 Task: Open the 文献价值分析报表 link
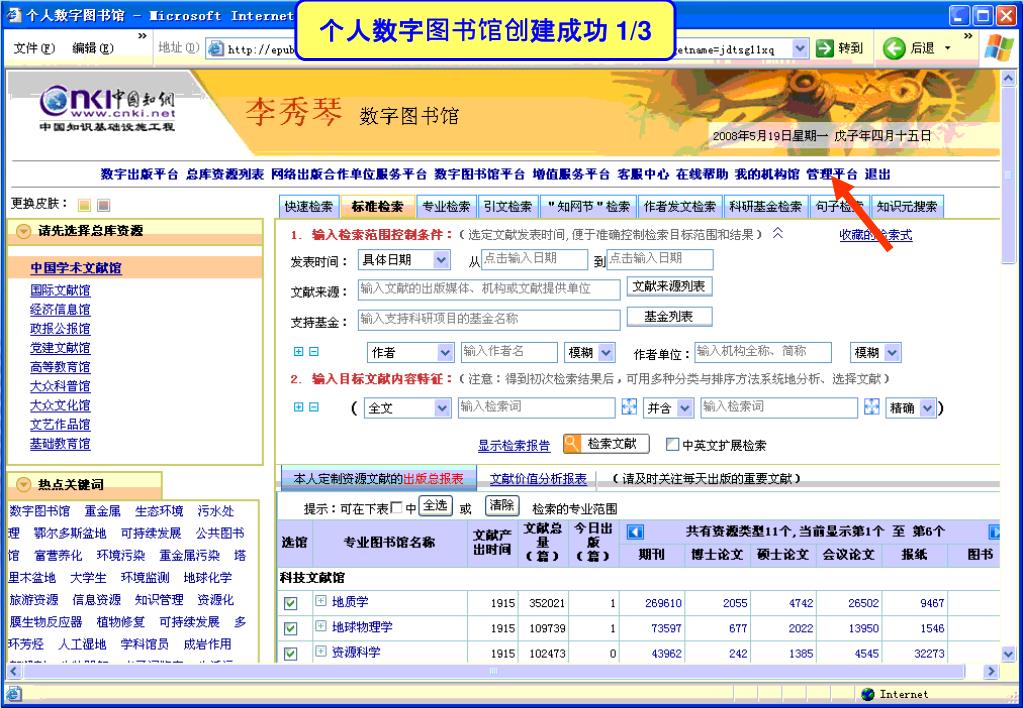point(538,479)
